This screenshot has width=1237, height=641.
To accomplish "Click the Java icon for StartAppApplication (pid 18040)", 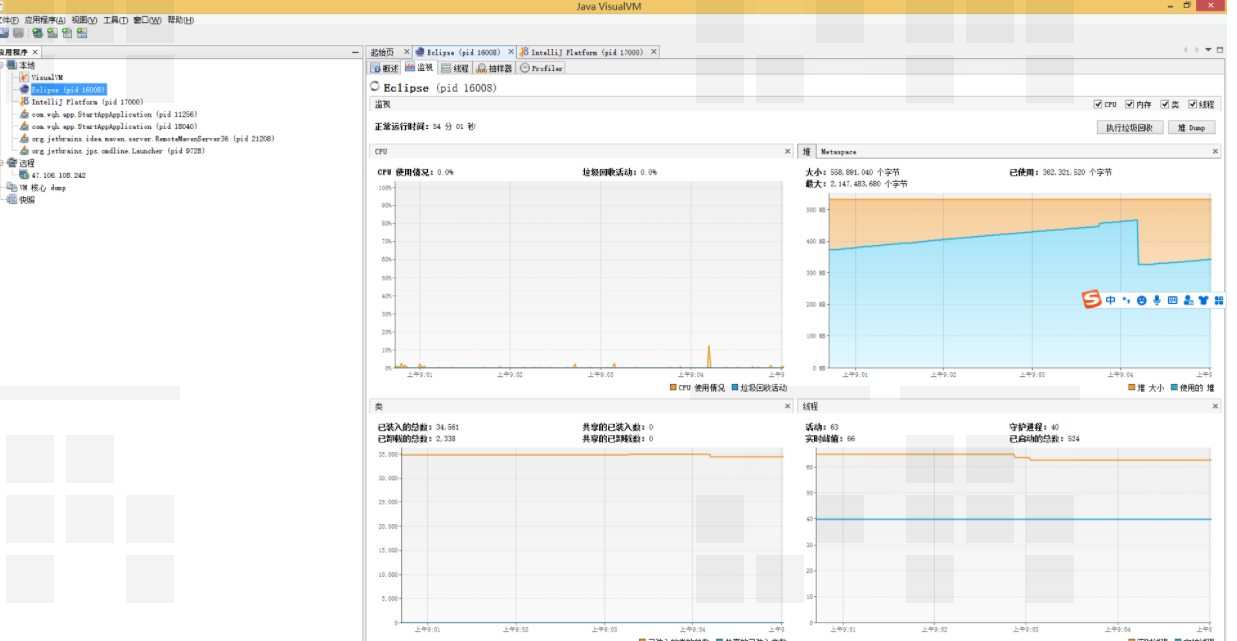I will click(x=24, y=127).
